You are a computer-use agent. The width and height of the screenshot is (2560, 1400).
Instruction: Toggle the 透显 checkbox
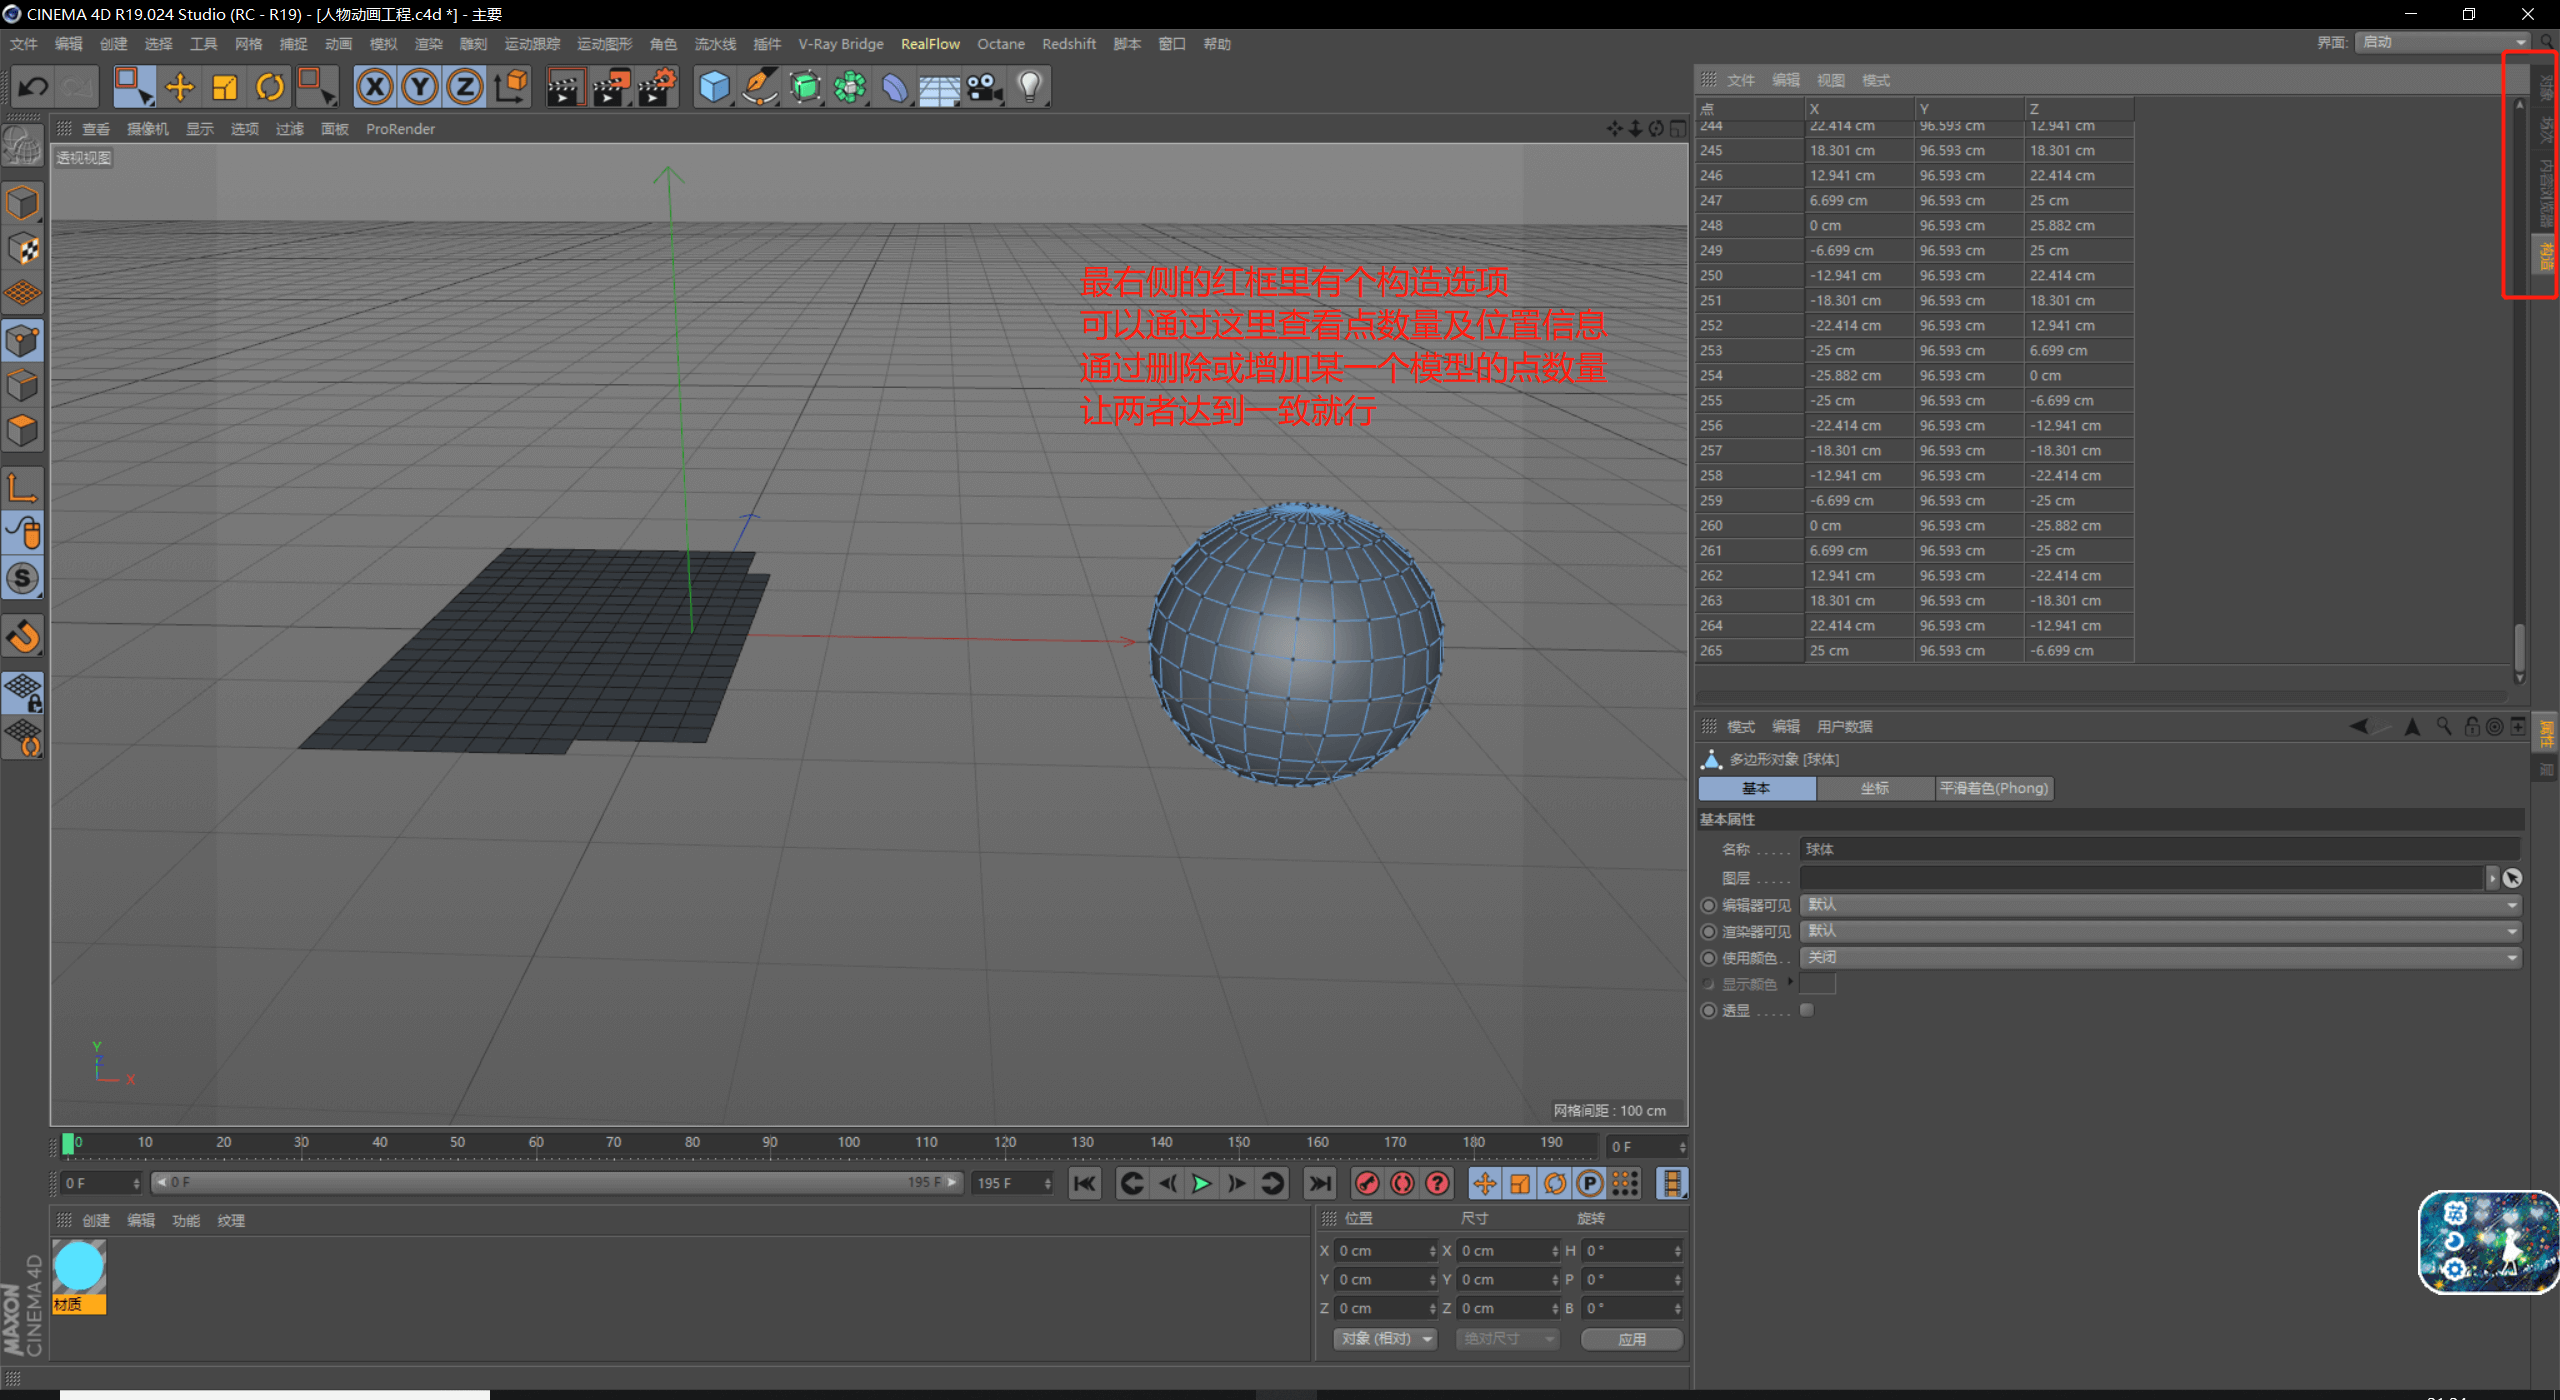pyautogui.click(x=1807, y=1010)
